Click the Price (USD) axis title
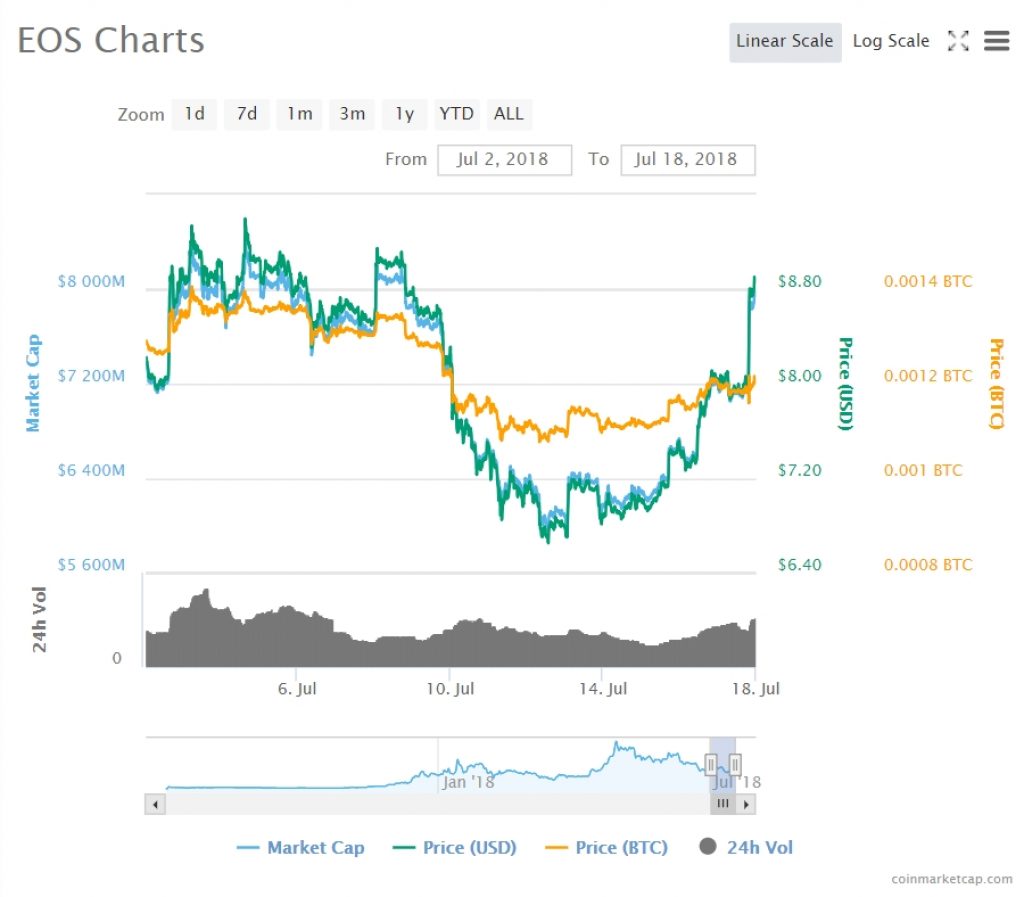 pyautogui.click(x=846, y=384)
